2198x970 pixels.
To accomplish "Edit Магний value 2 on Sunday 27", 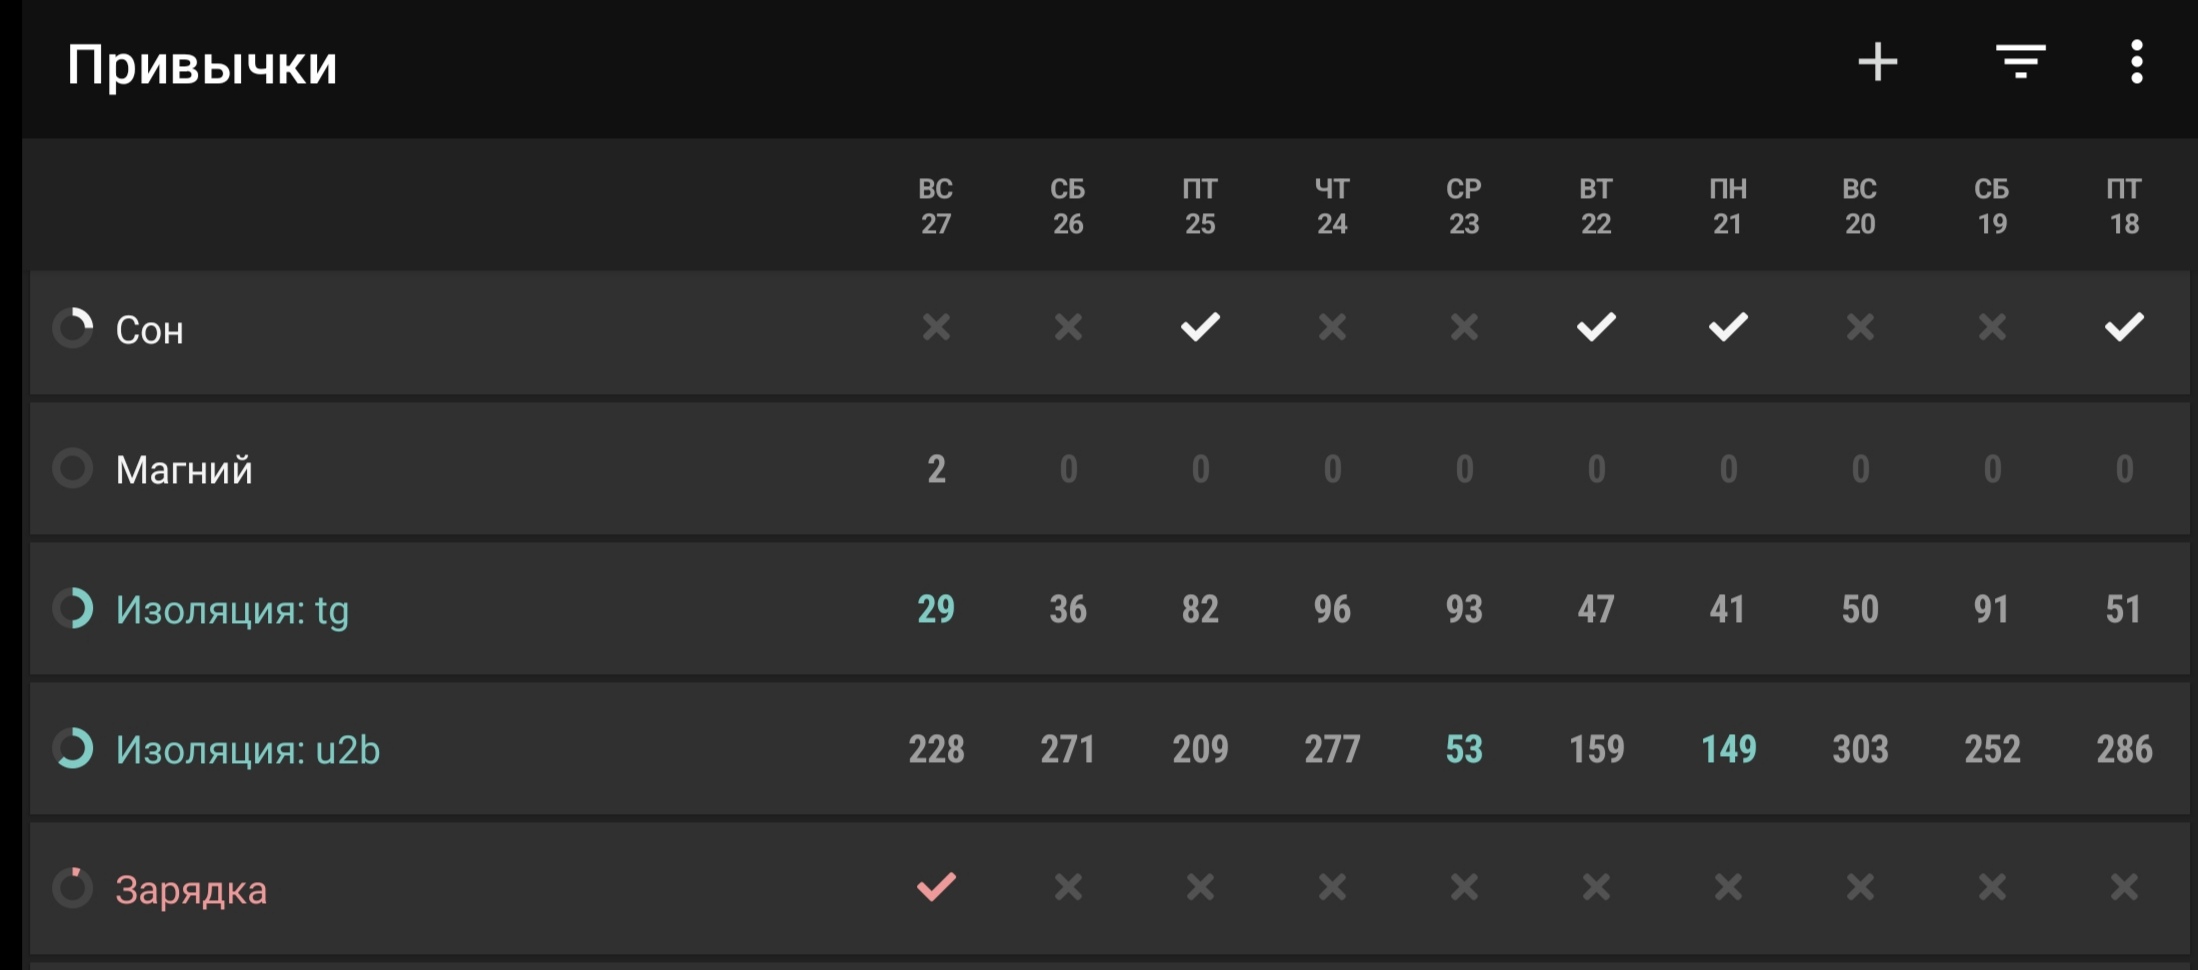I will pyautogui.click(x=936, y=469).
